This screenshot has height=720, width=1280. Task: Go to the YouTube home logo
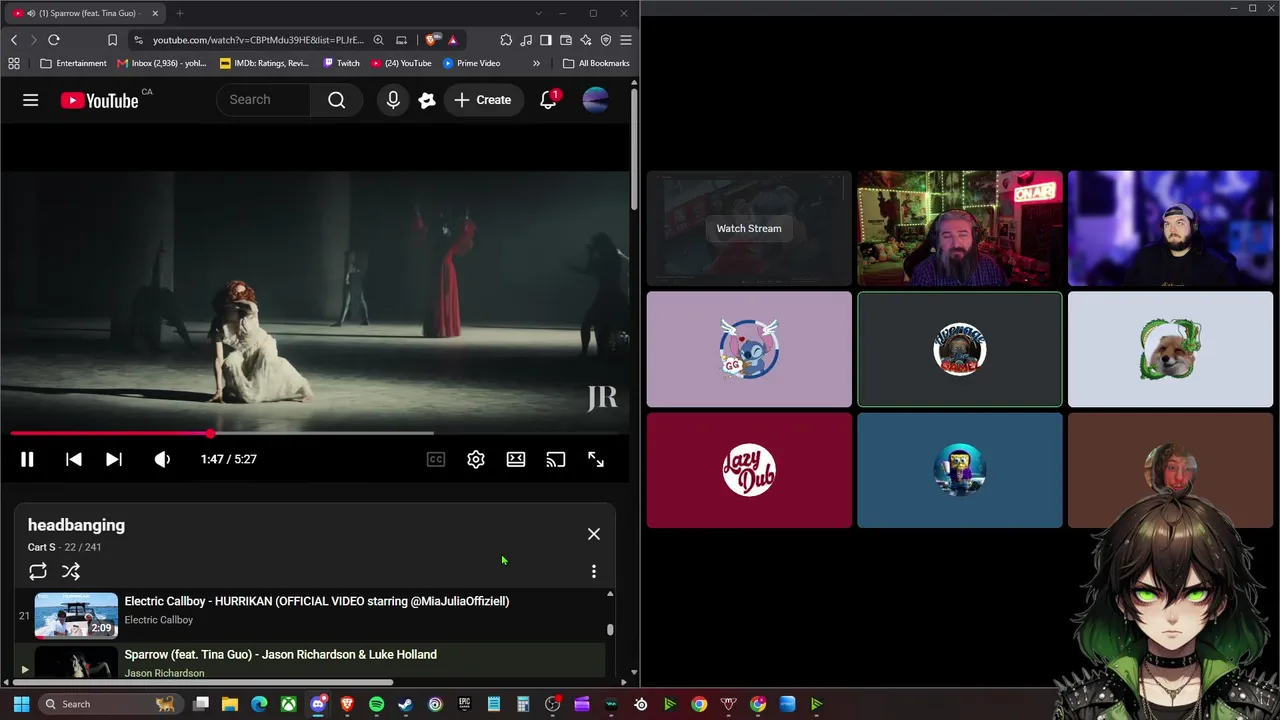coord(99,100)
